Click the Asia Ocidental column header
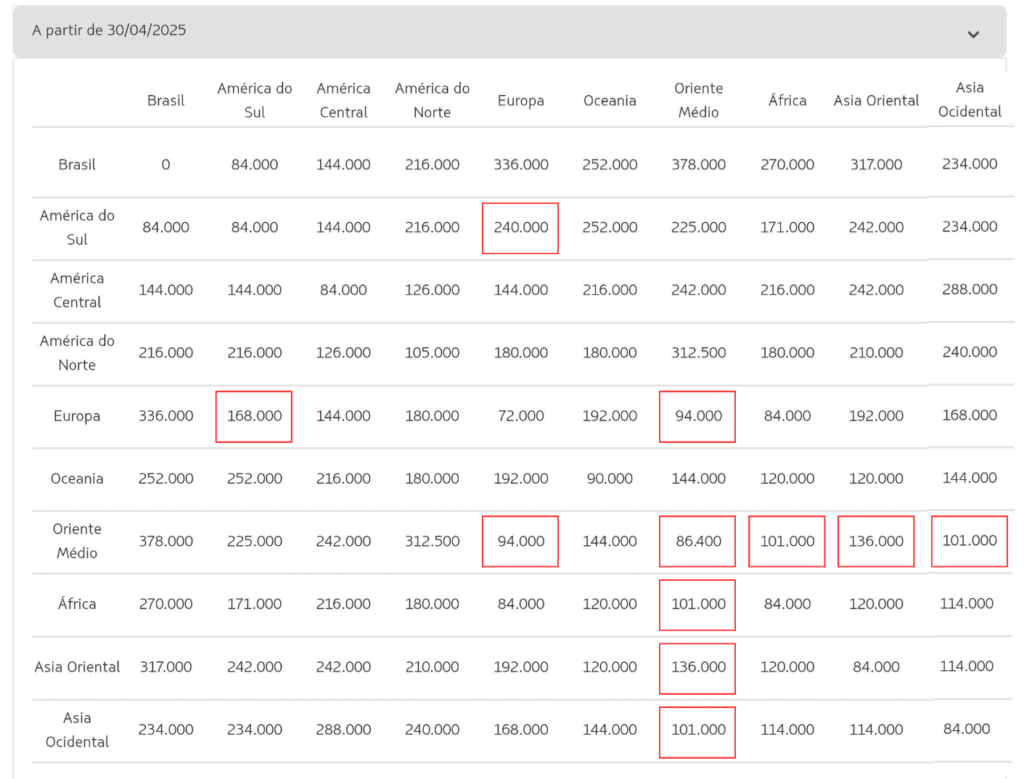Viewport: 1024px width, 779px height. 968,100
